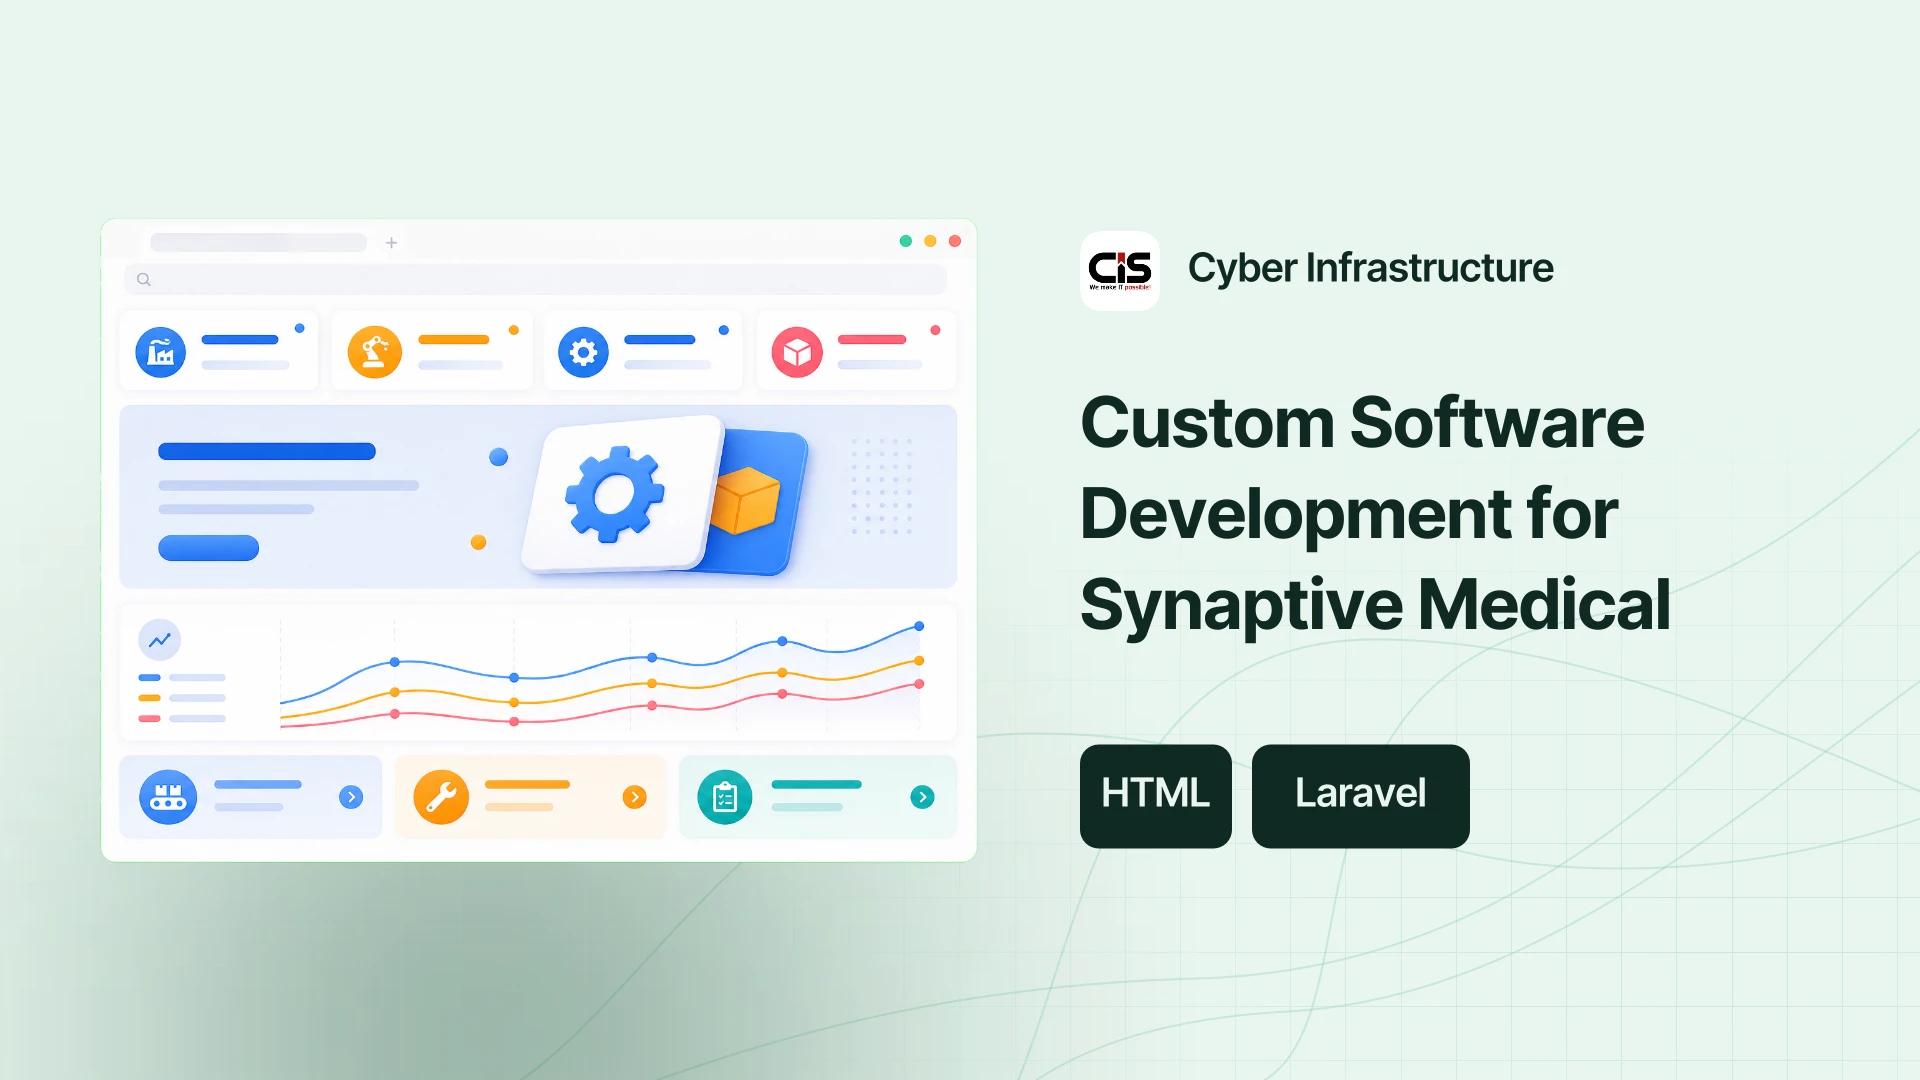
Task: Open the blue card's arrow chevron
Action: click(x=351, y=797)
